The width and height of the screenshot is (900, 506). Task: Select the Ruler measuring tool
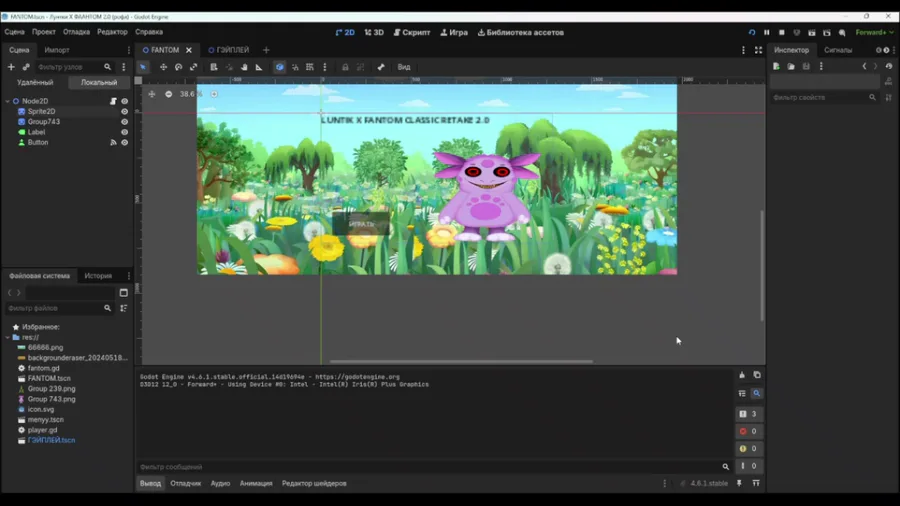coord(259,67)
